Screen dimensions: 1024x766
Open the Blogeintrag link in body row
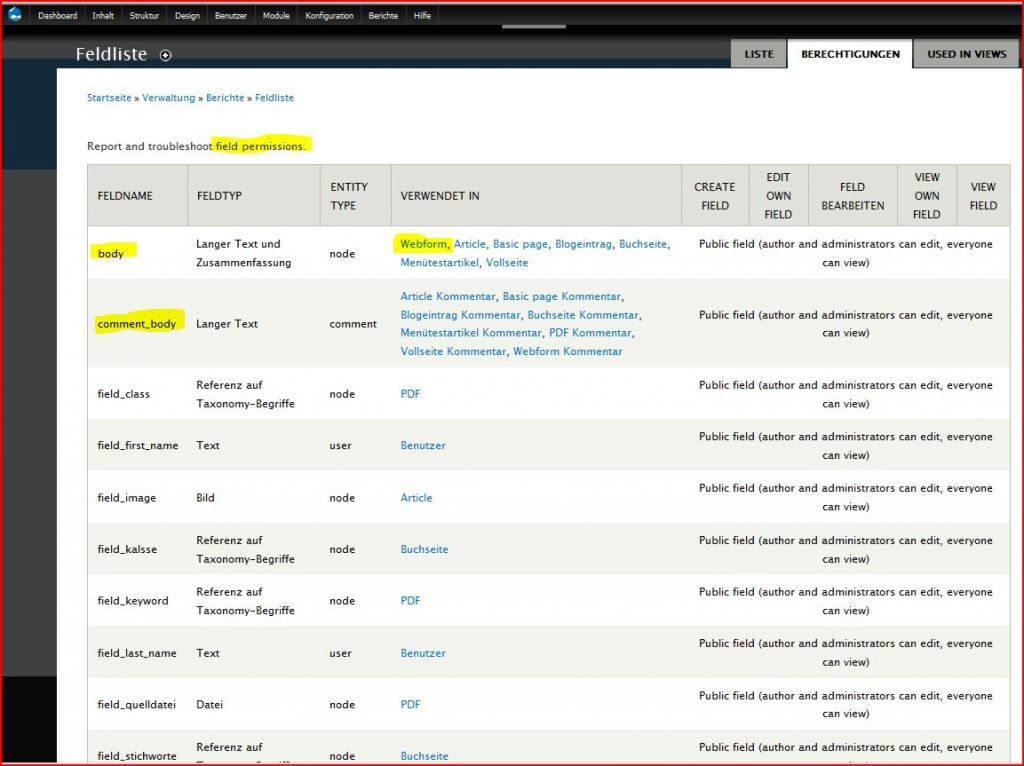583,244
